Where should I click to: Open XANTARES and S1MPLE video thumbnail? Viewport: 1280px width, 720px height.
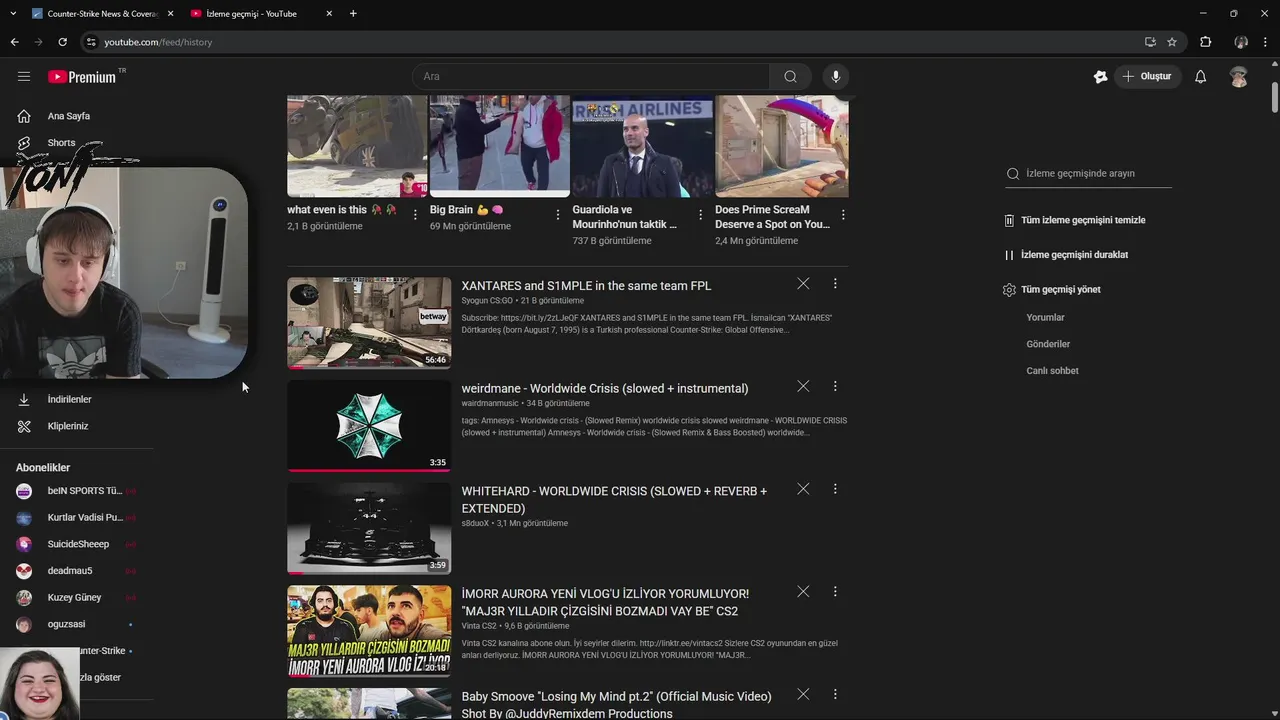click(x=369, y=323)
